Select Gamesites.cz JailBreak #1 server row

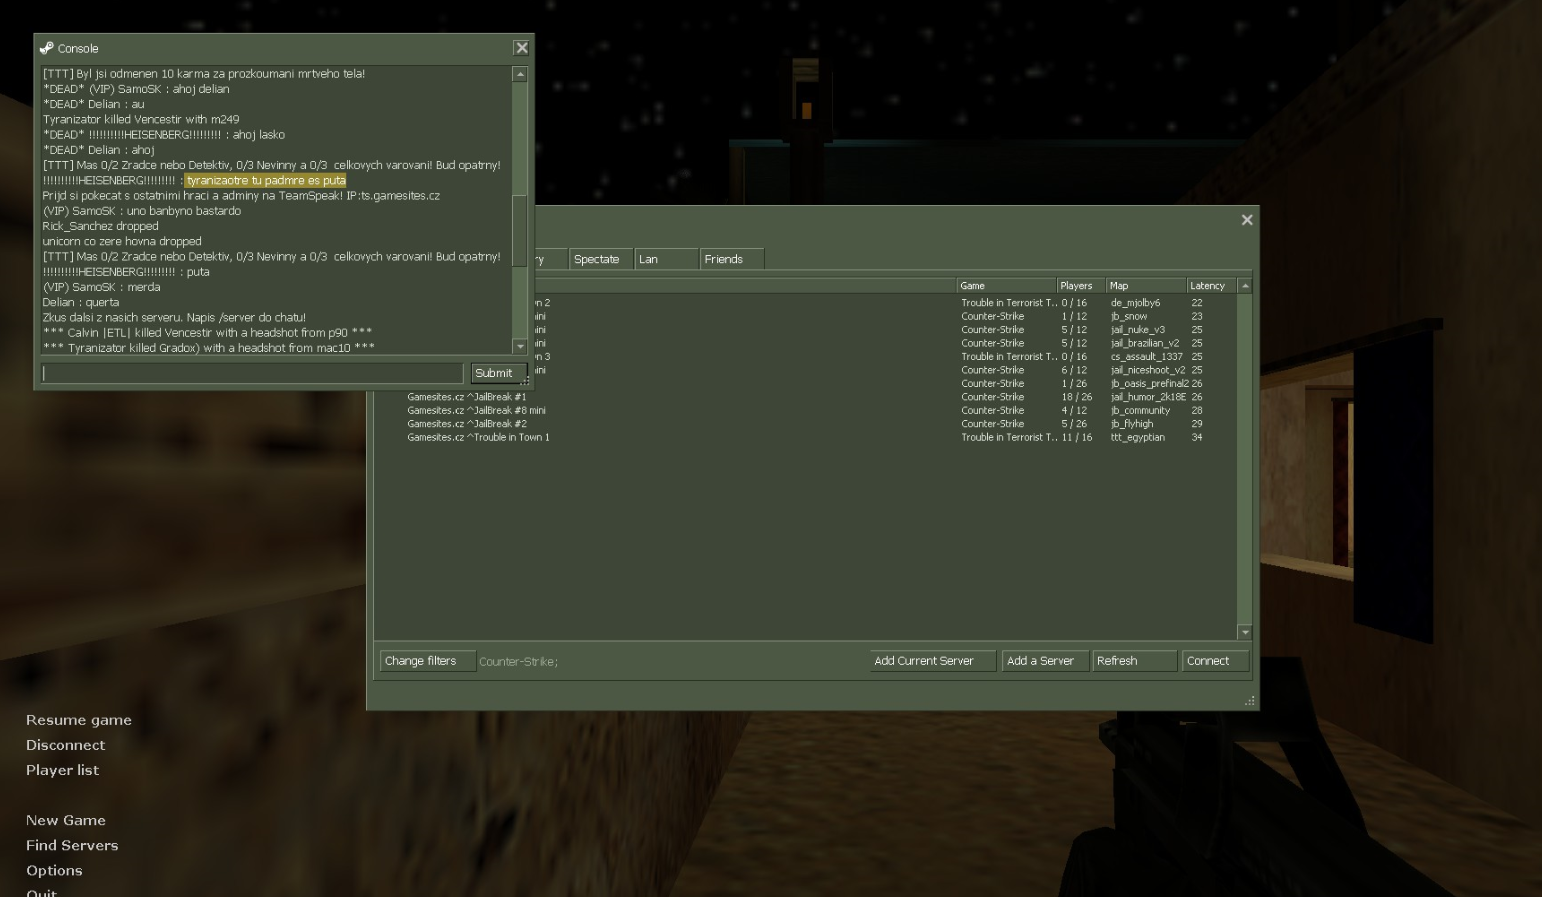pos(805,397)
